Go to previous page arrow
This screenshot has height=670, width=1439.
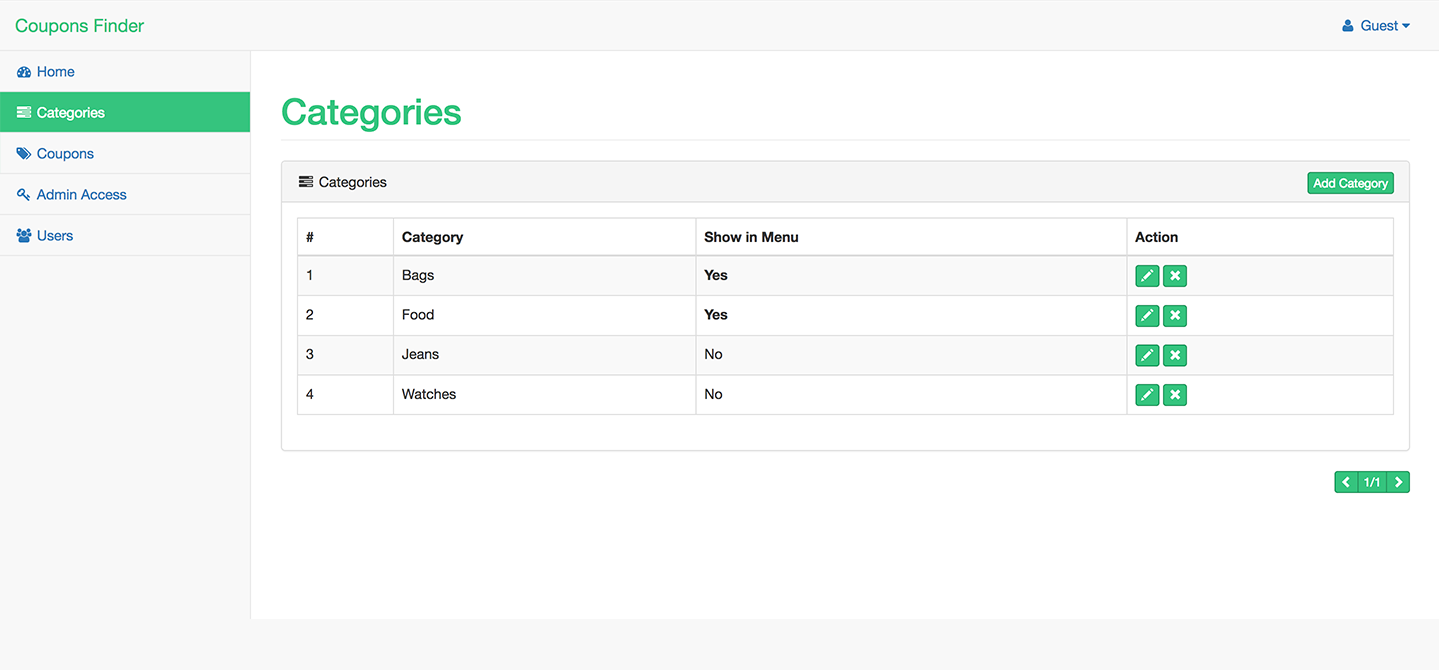1346,483
